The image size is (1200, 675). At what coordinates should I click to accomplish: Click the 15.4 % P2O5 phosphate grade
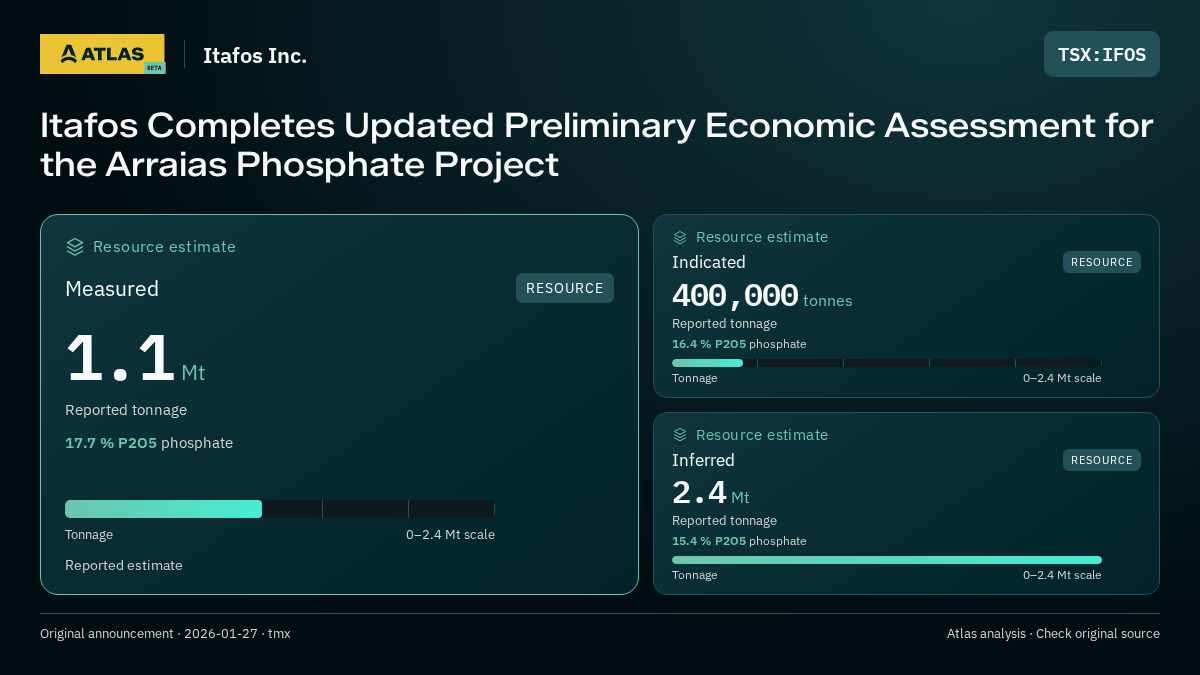[x=739, y=541]
